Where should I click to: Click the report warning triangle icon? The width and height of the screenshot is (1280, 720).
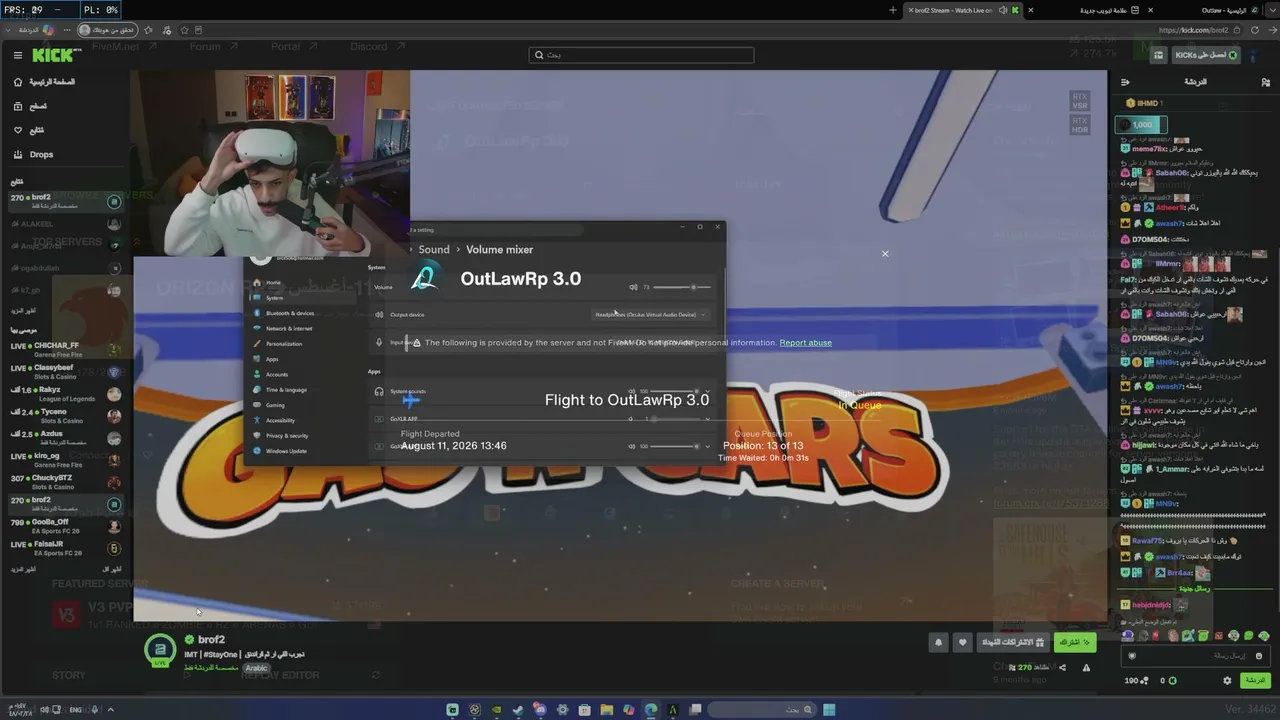[1086, 667]
